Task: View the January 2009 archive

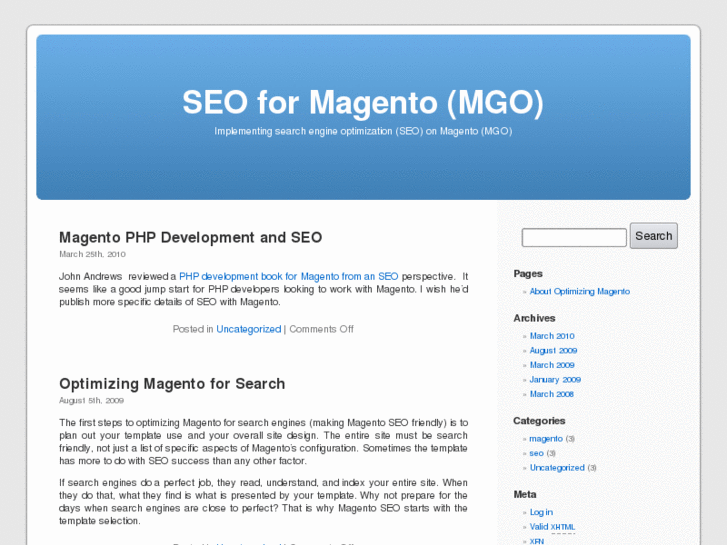Action: coord(555,379)
